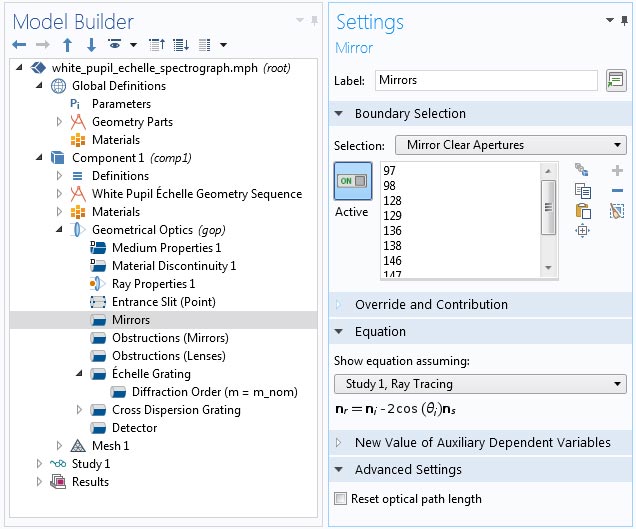Viewport: 636px width, 529px height.
Task: Click the Label text field containing Mirrors
Action: [x=486, y=80]
